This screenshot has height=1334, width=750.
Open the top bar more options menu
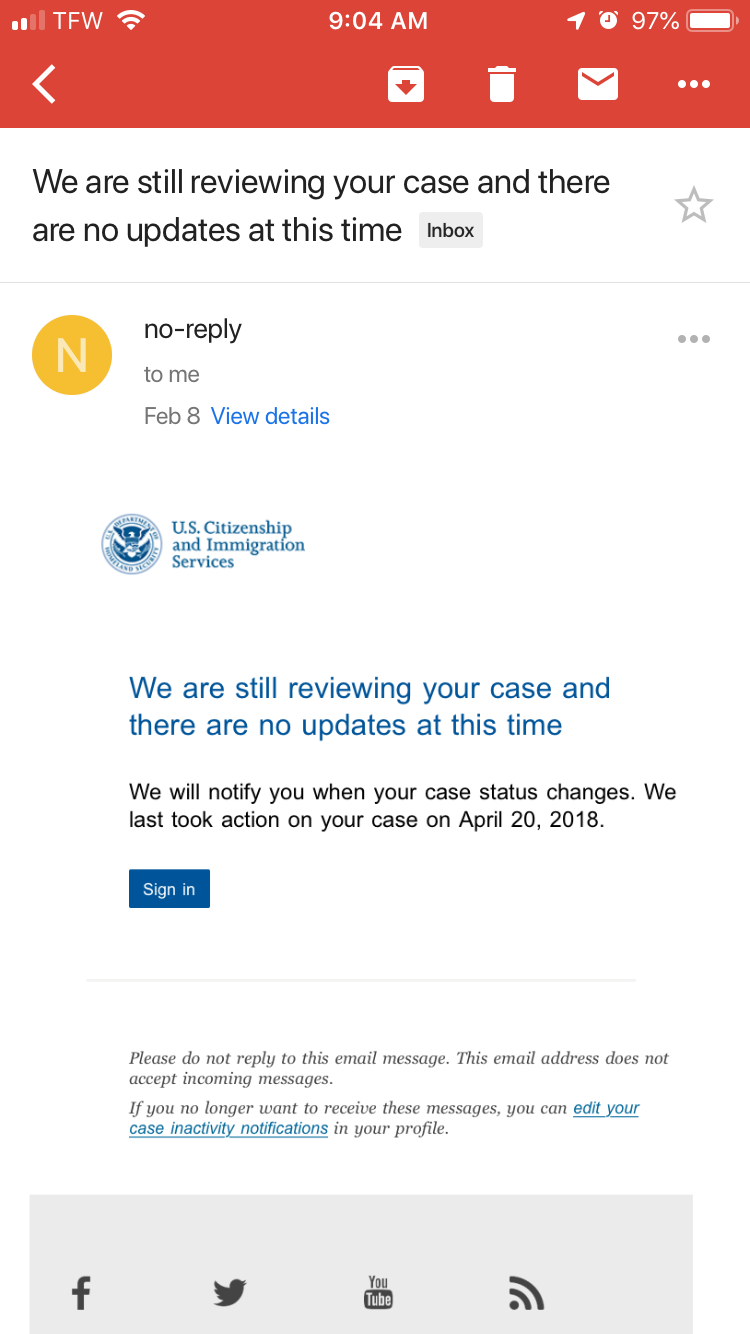coord(693,85)
